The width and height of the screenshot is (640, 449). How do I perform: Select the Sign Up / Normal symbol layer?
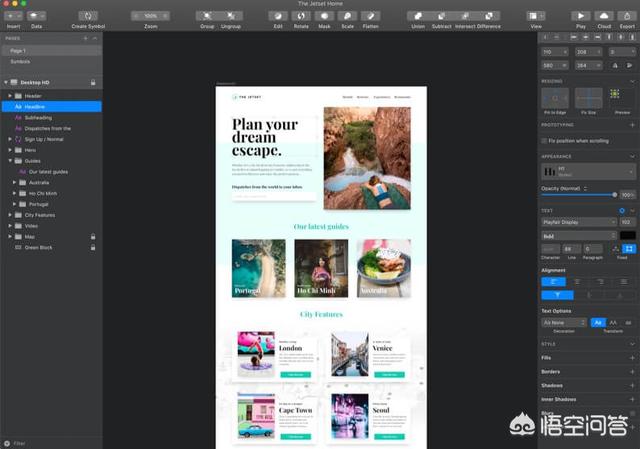(51, 139)
